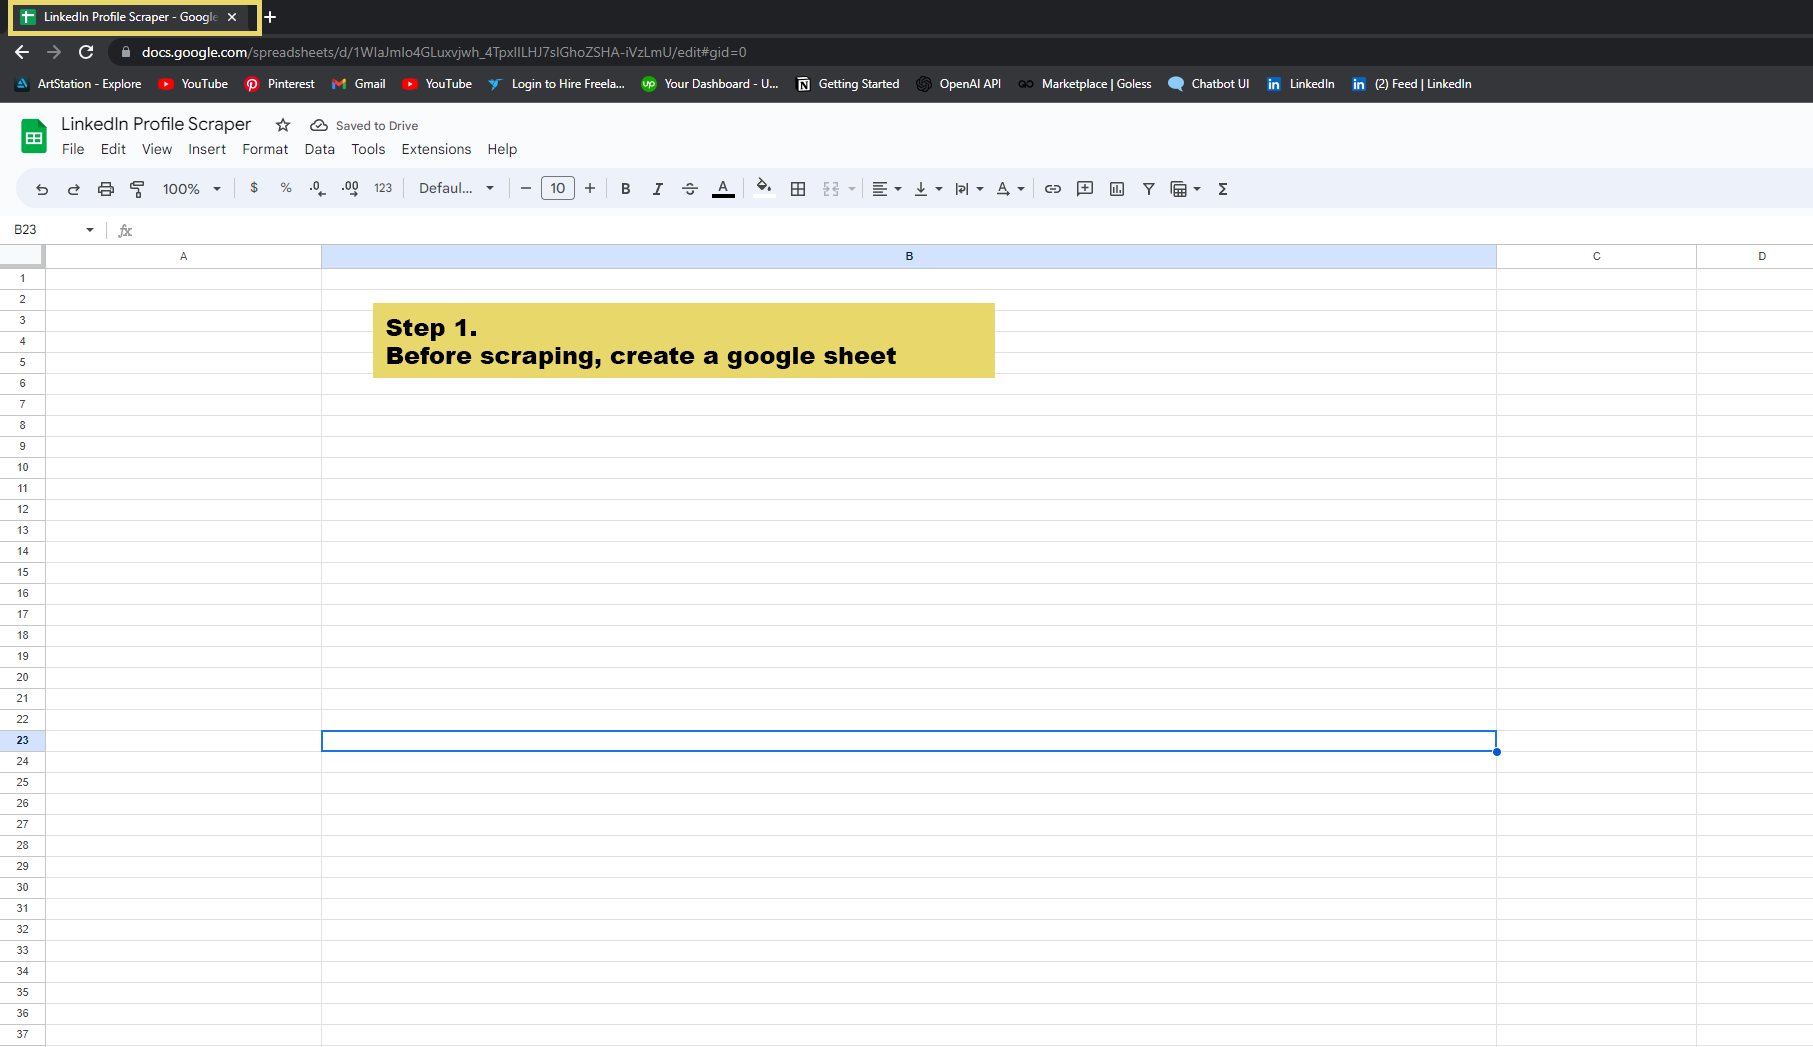Screen dimensions: 1813x1047
Task: Open Getting Started Notion bookmark
Action: coord(848,84)
